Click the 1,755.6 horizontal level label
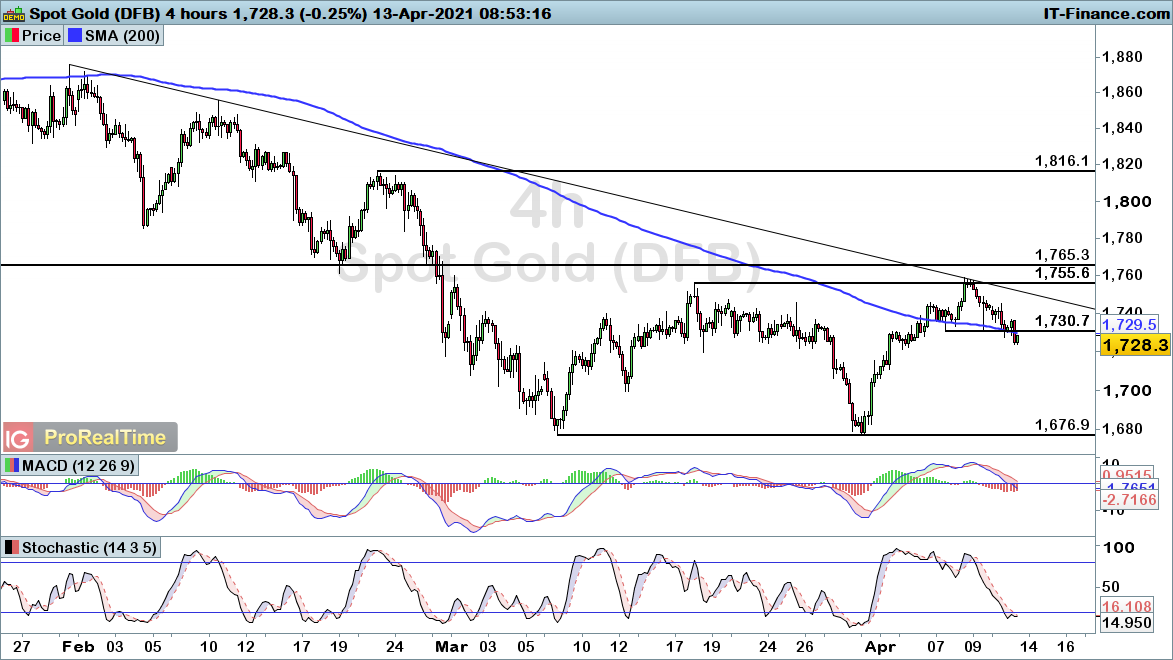The image size is (1173, 660). coord(1062,273)
